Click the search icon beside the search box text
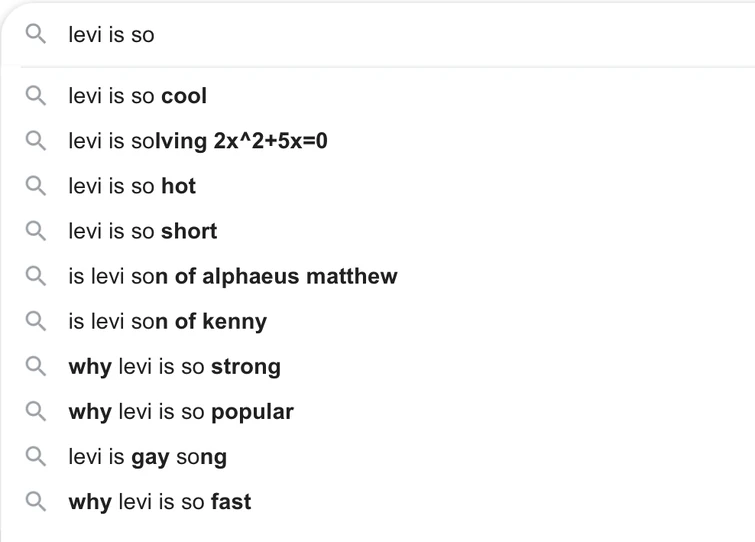This screenshot has height=542, width=755. click(x=35, y=35)
